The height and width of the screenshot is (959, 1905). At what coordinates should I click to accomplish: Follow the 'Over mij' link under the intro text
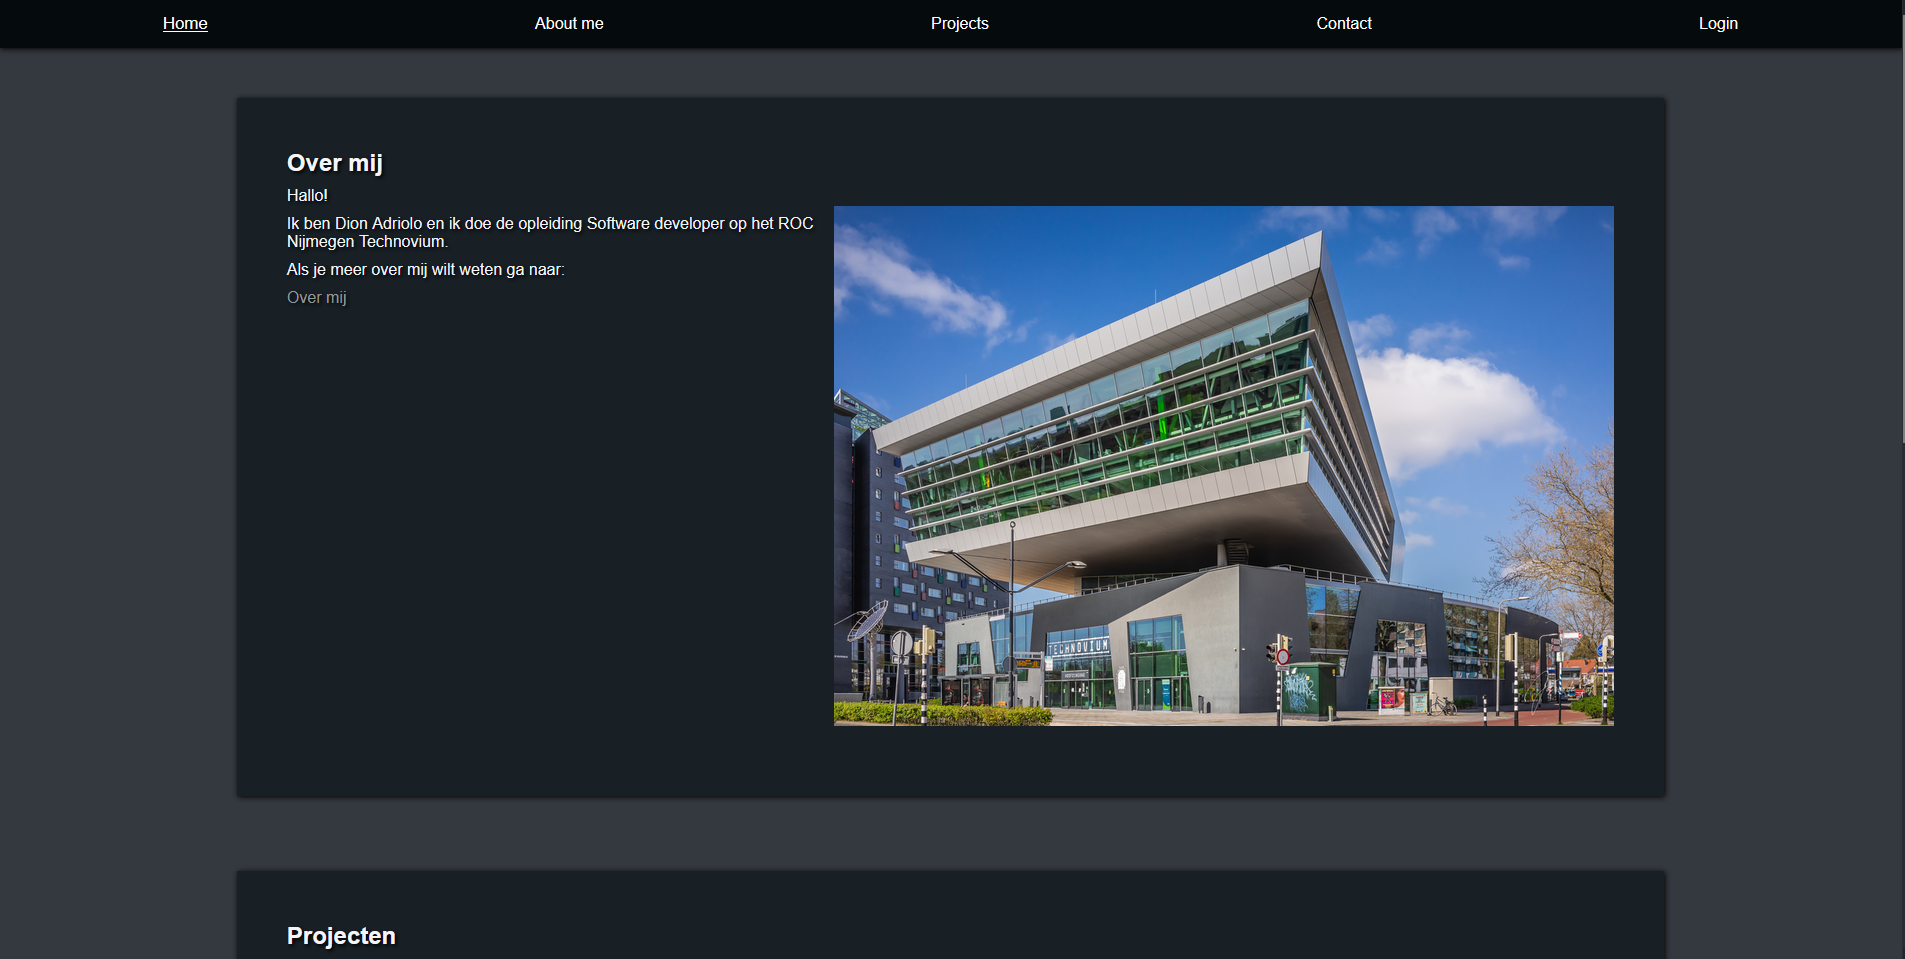point(316,297)
